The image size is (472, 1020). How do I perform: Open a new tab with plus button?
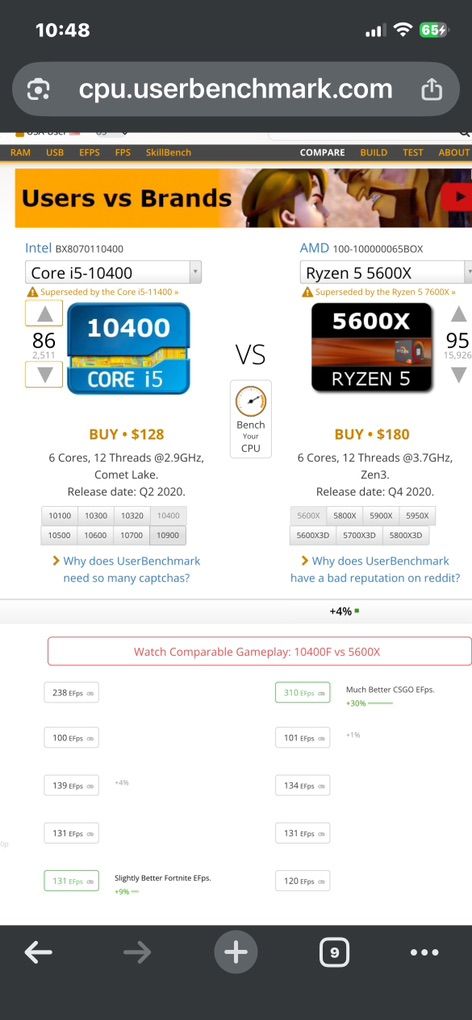point(235,953)
